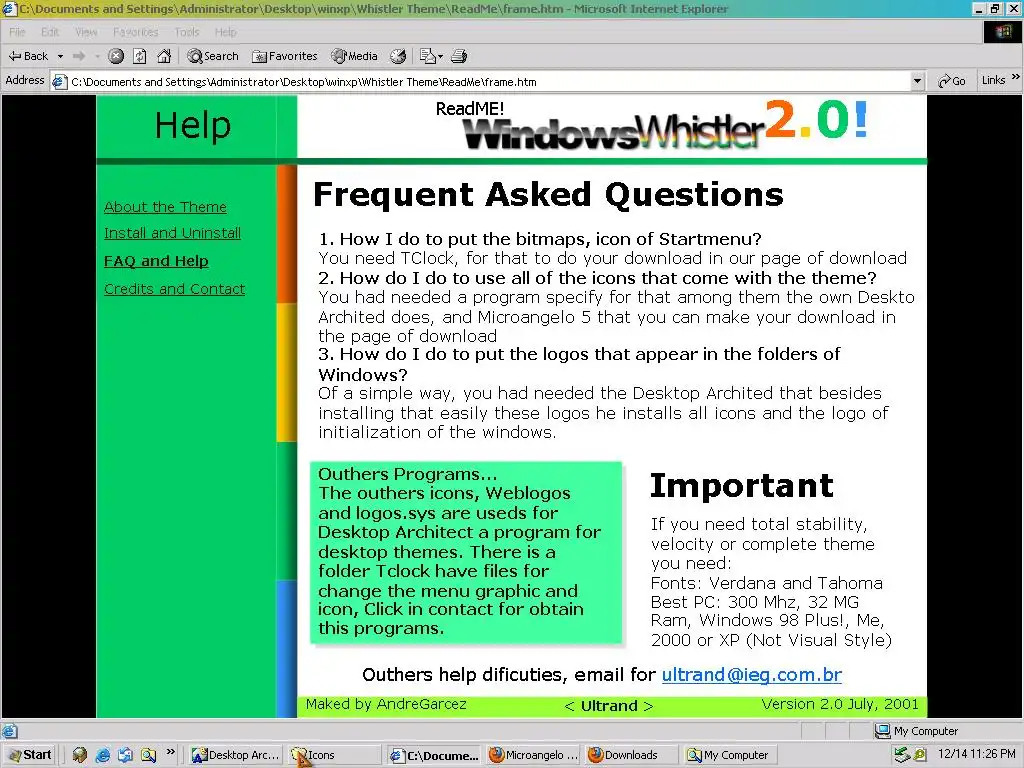Print the page with the printer icon
Viewport: 1024px width, 768px height.
point(459,56)
